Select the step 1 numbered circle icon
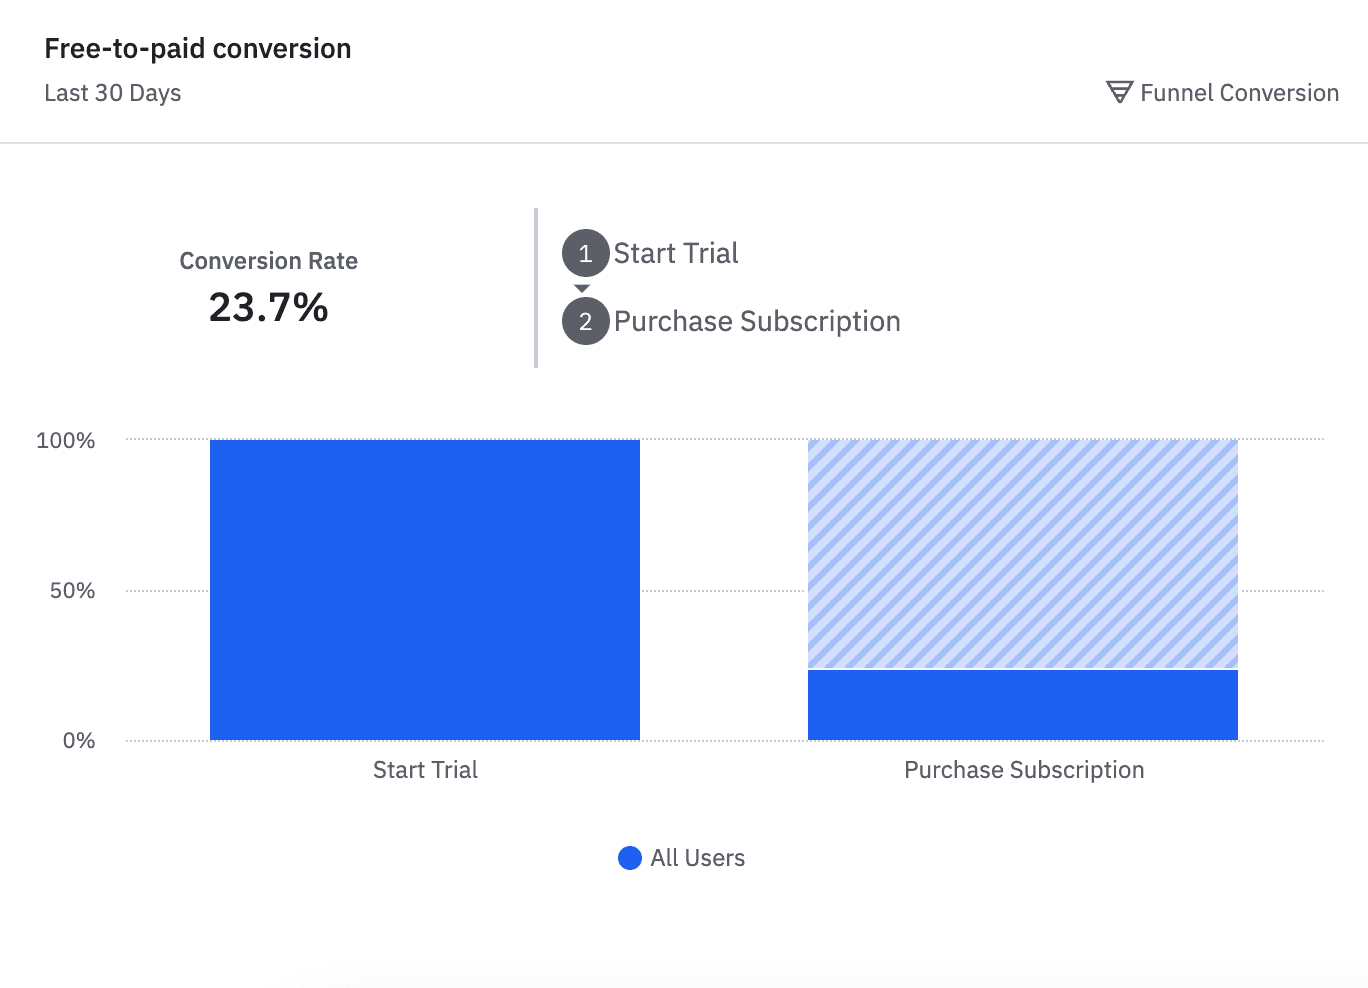Image resolution: width=1368 pixels, height=988 pixels. 585,253
